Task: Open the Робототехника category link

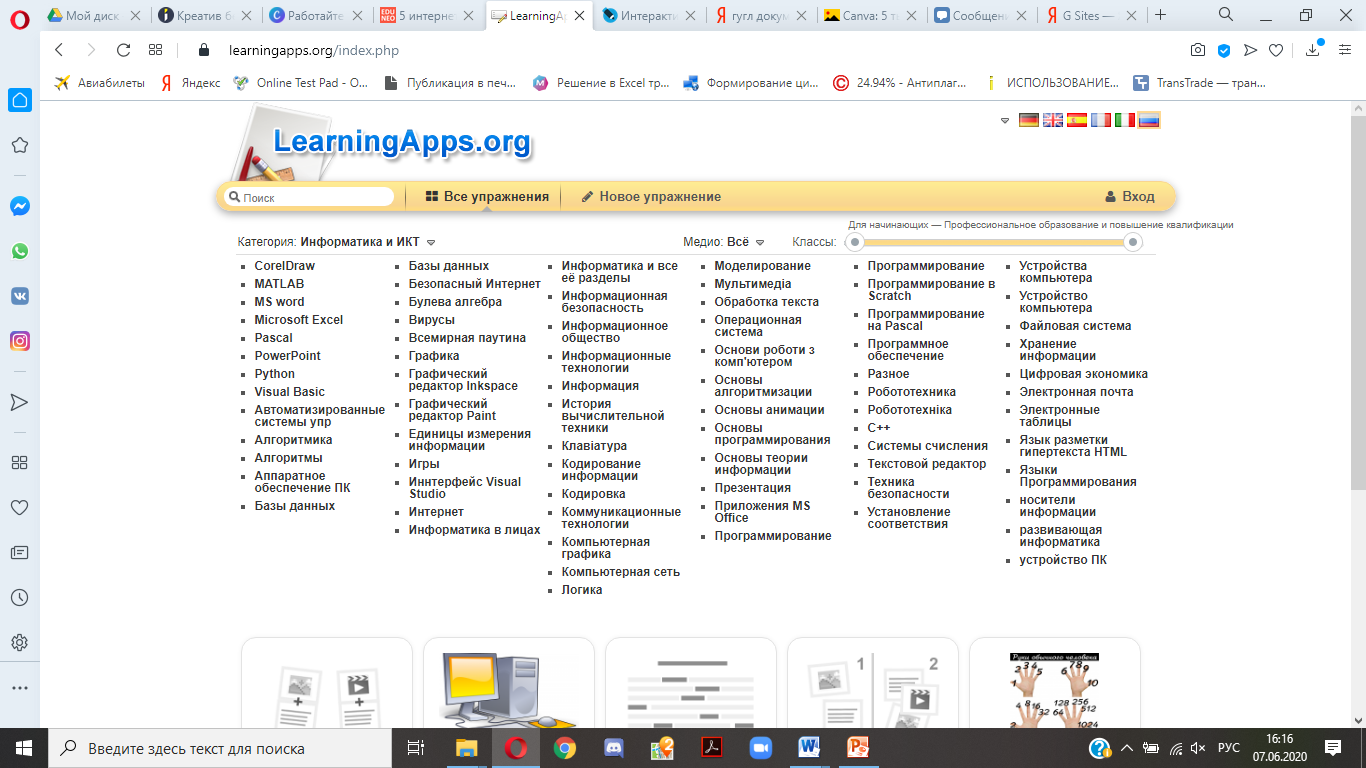Action: [911, 392]
